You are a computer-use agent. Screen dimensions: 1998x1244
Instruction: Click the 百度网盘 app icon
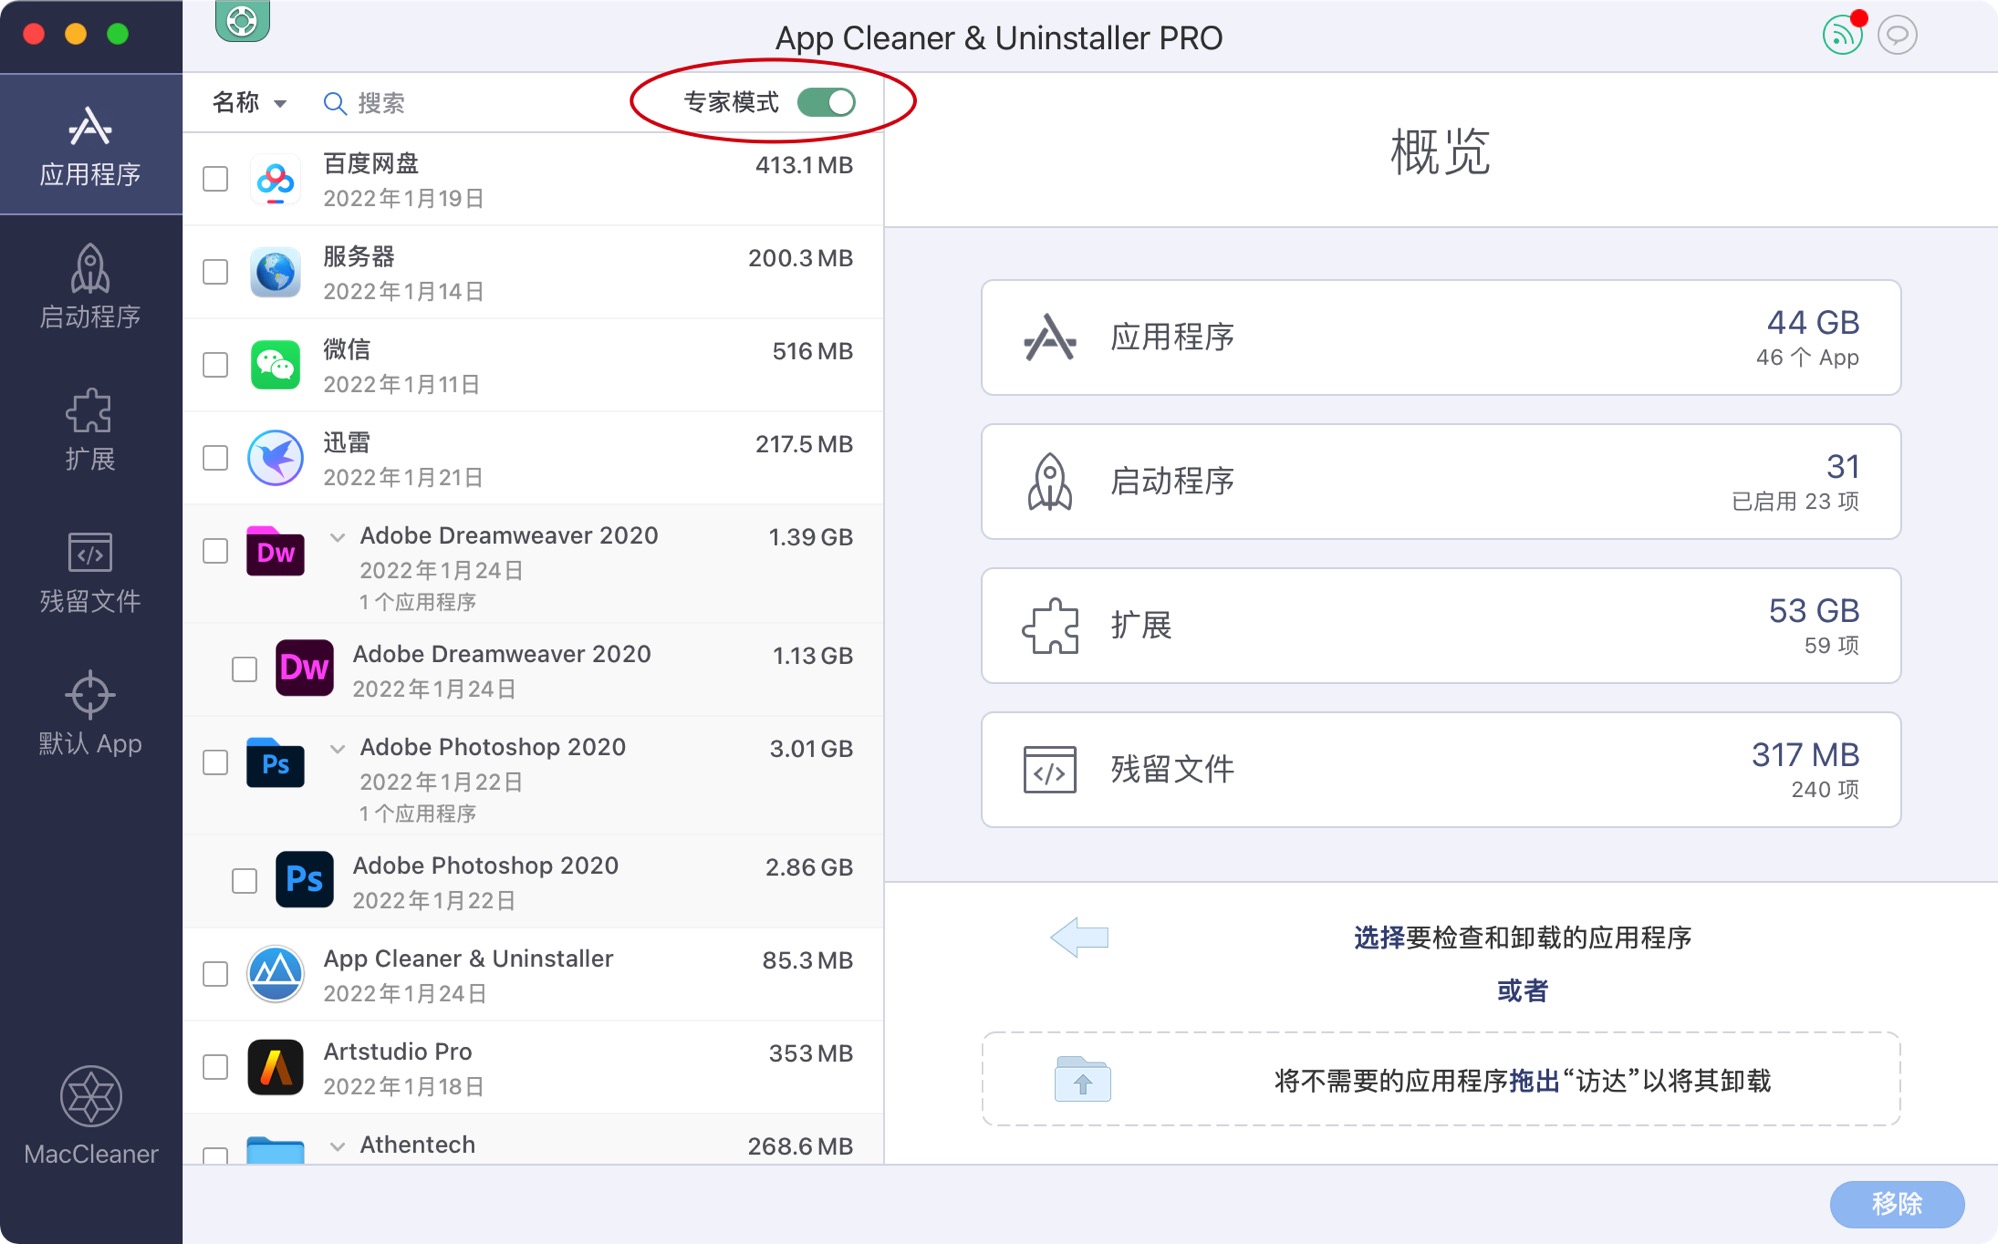click(x=275, y=180)
